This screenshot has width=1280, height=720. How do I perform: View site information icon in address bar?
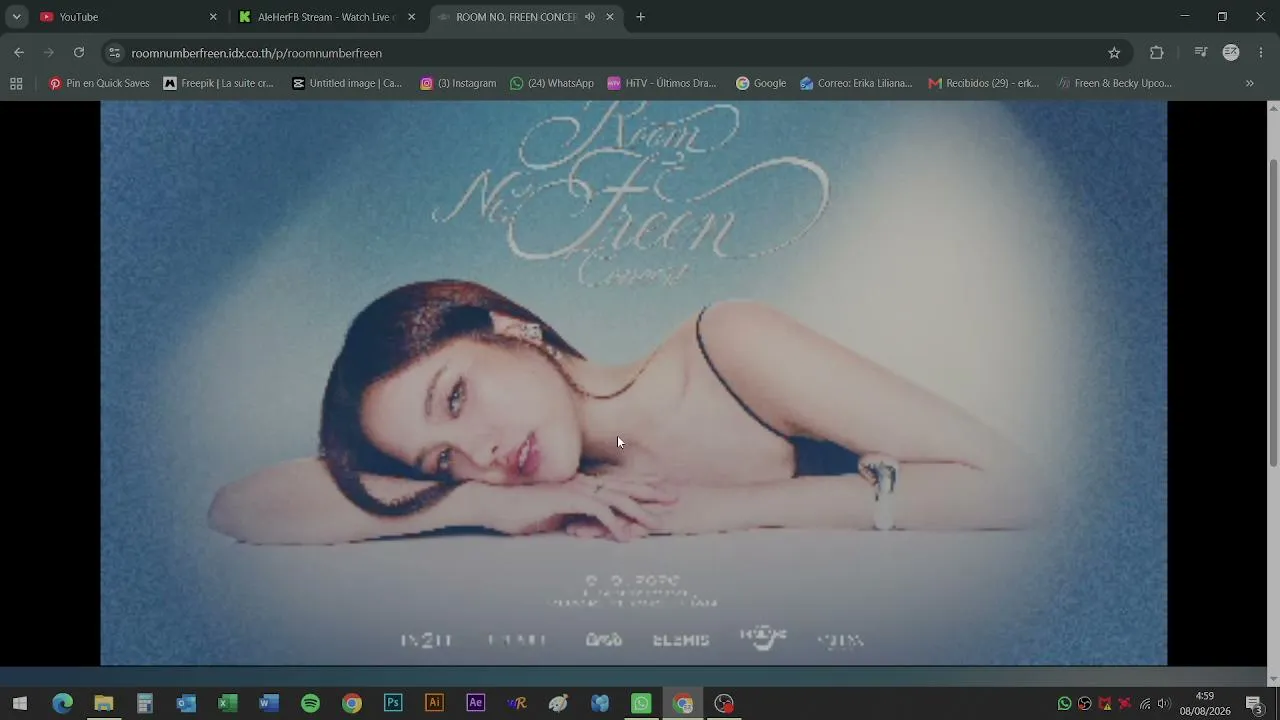(114, 53)
